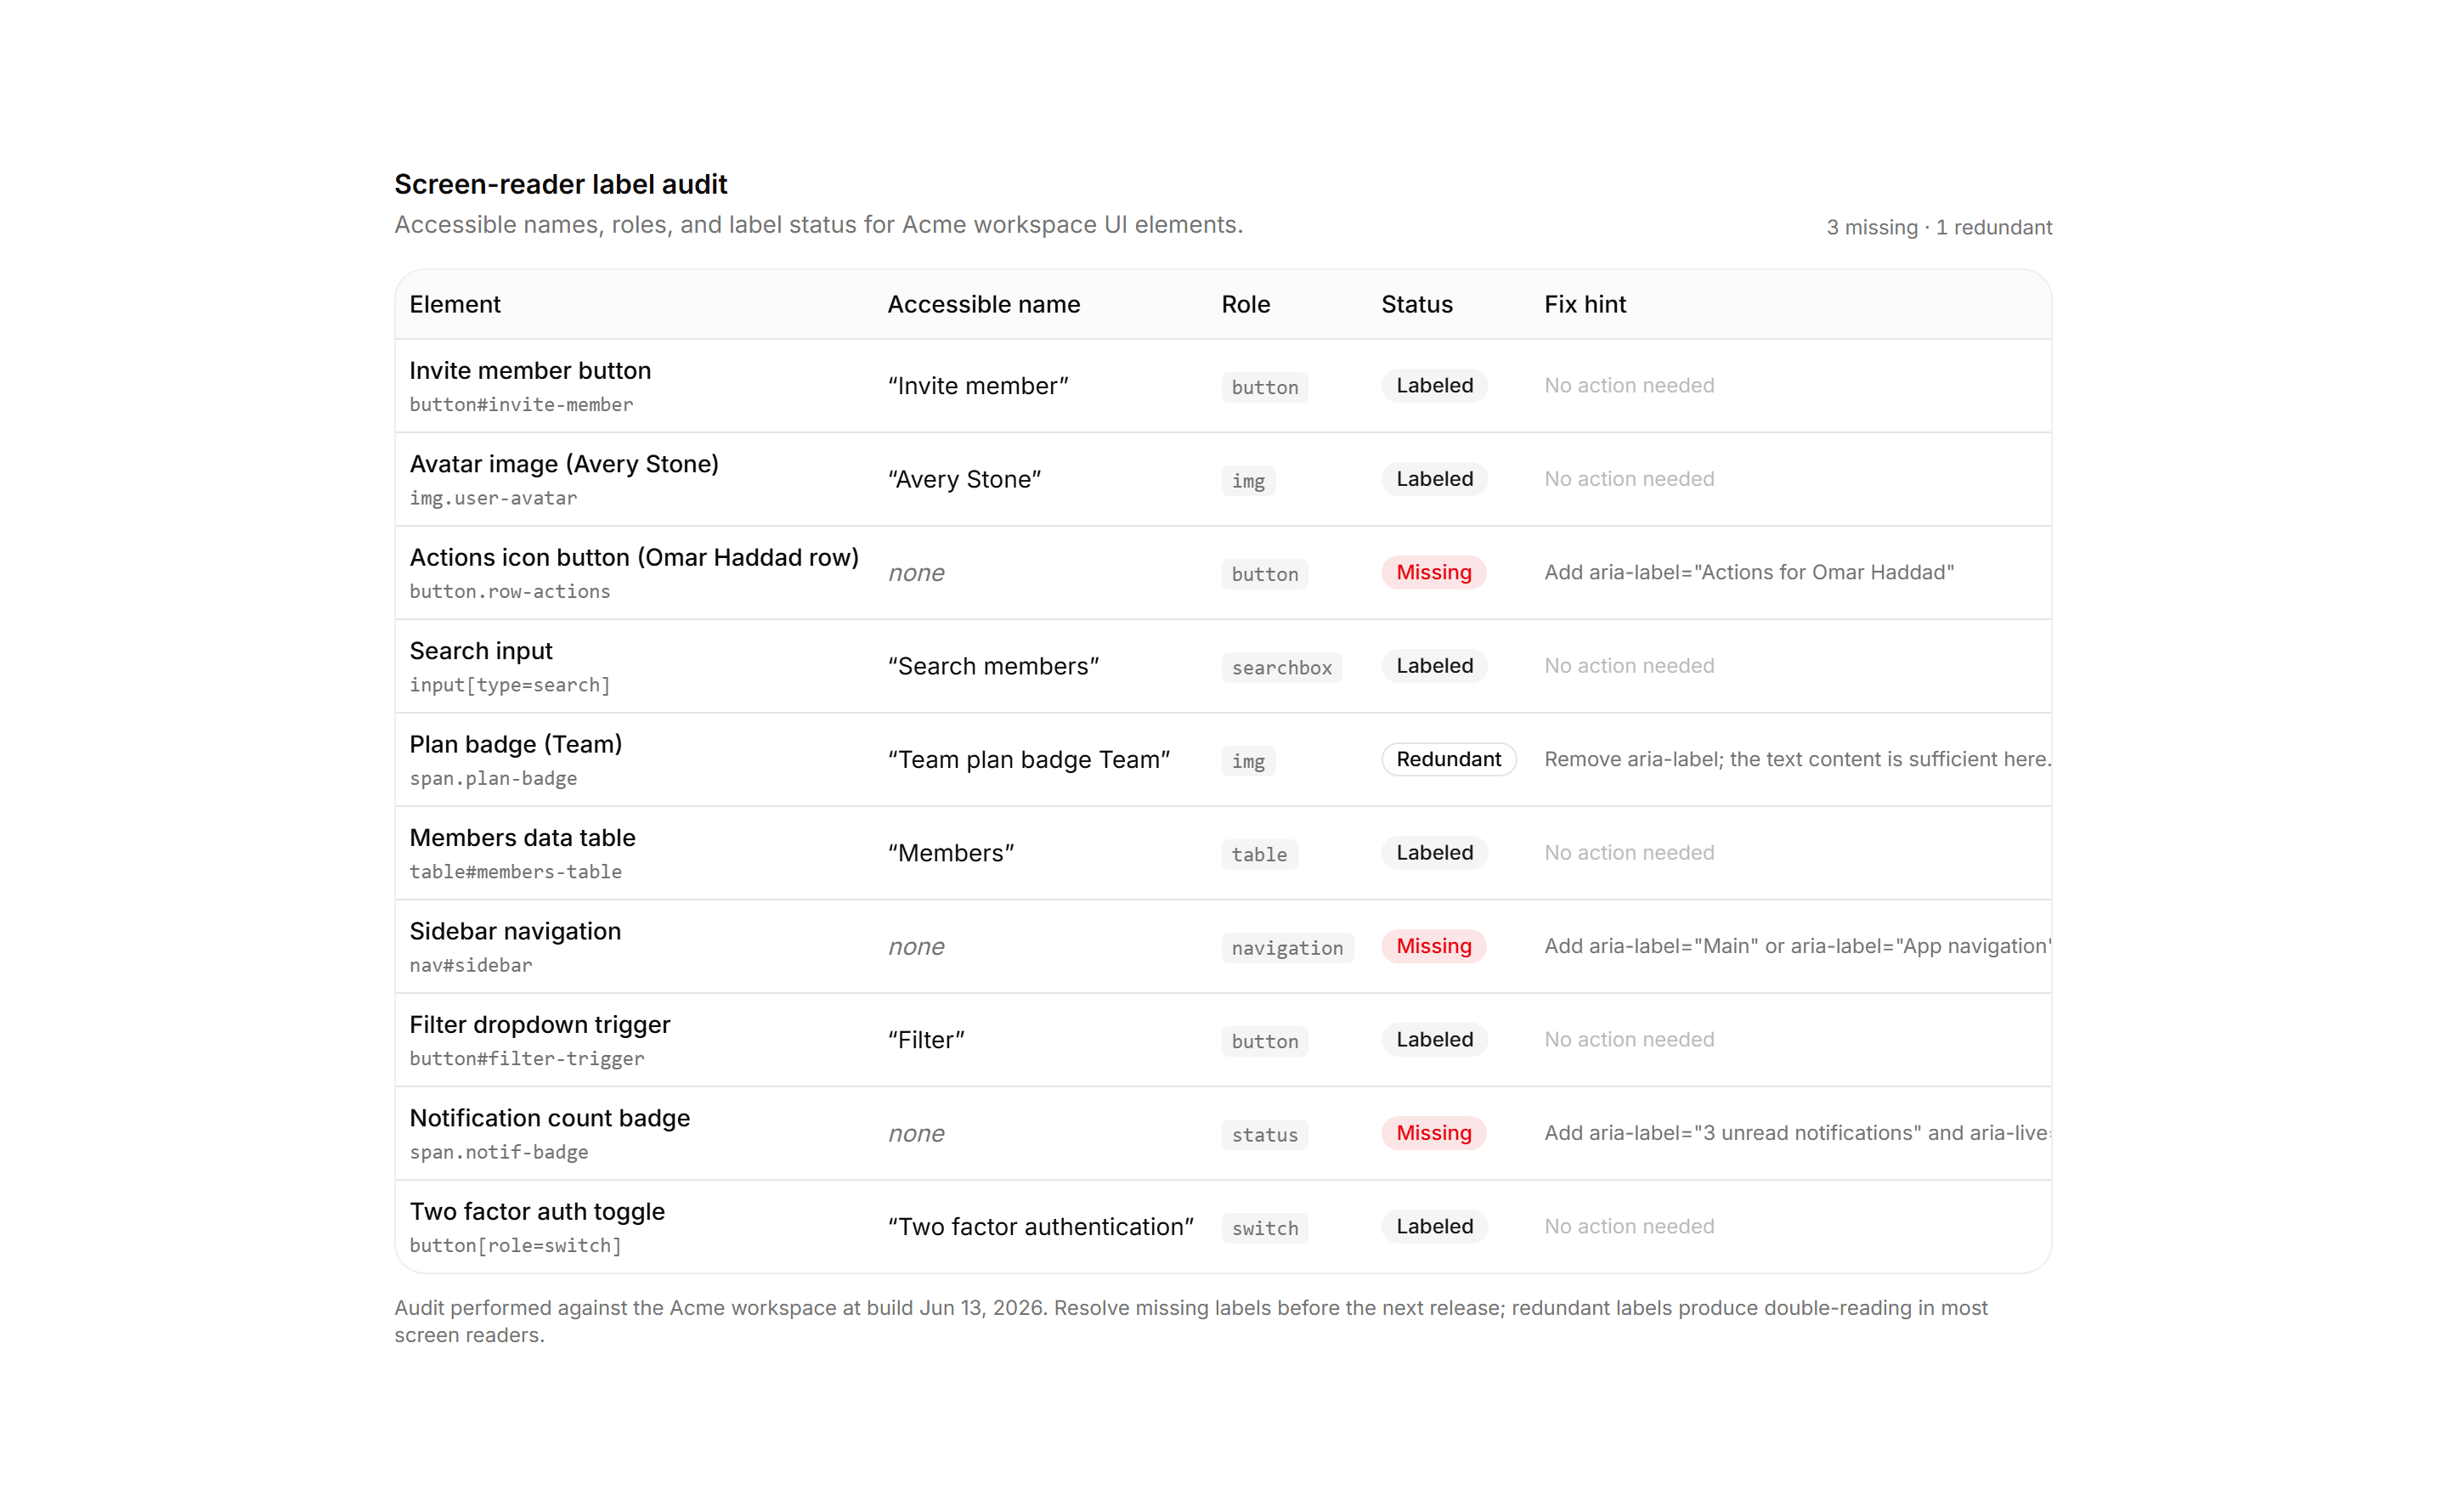
Task: Click the button#invite-member selector text
Action: [x=521, y=404]
